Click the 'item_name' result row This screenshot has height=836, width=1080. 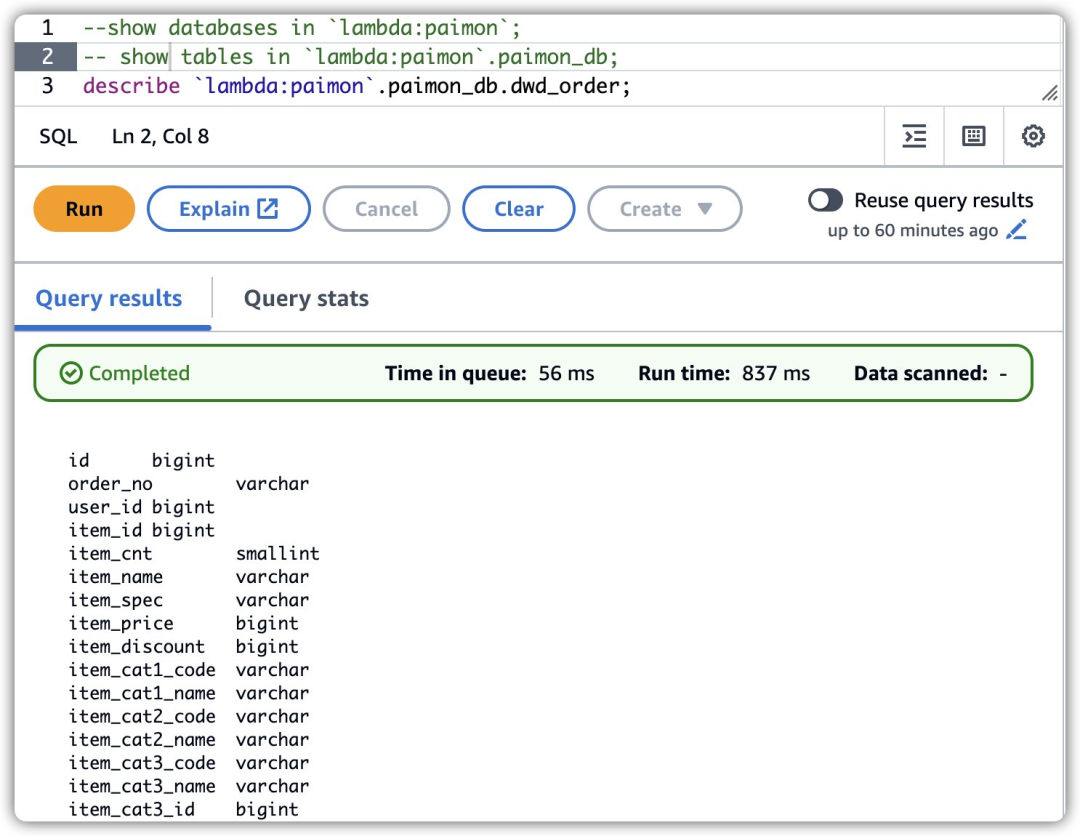coord(188,577)
